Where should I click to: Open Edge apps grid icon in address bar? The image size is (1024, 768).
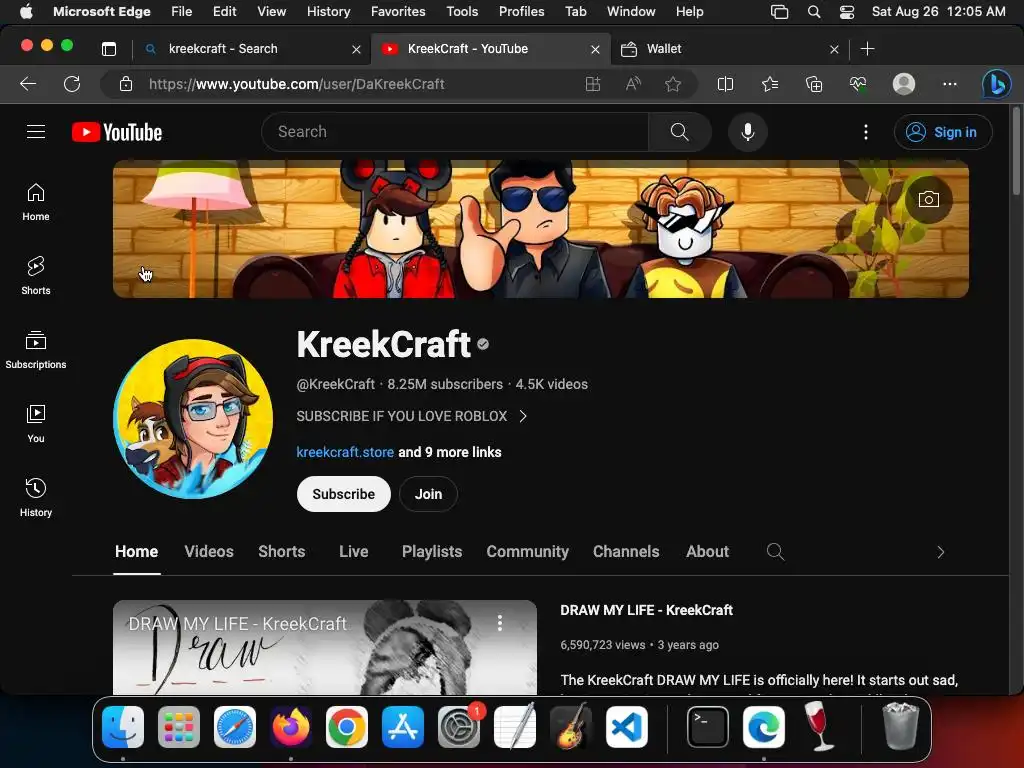[593, 84]
